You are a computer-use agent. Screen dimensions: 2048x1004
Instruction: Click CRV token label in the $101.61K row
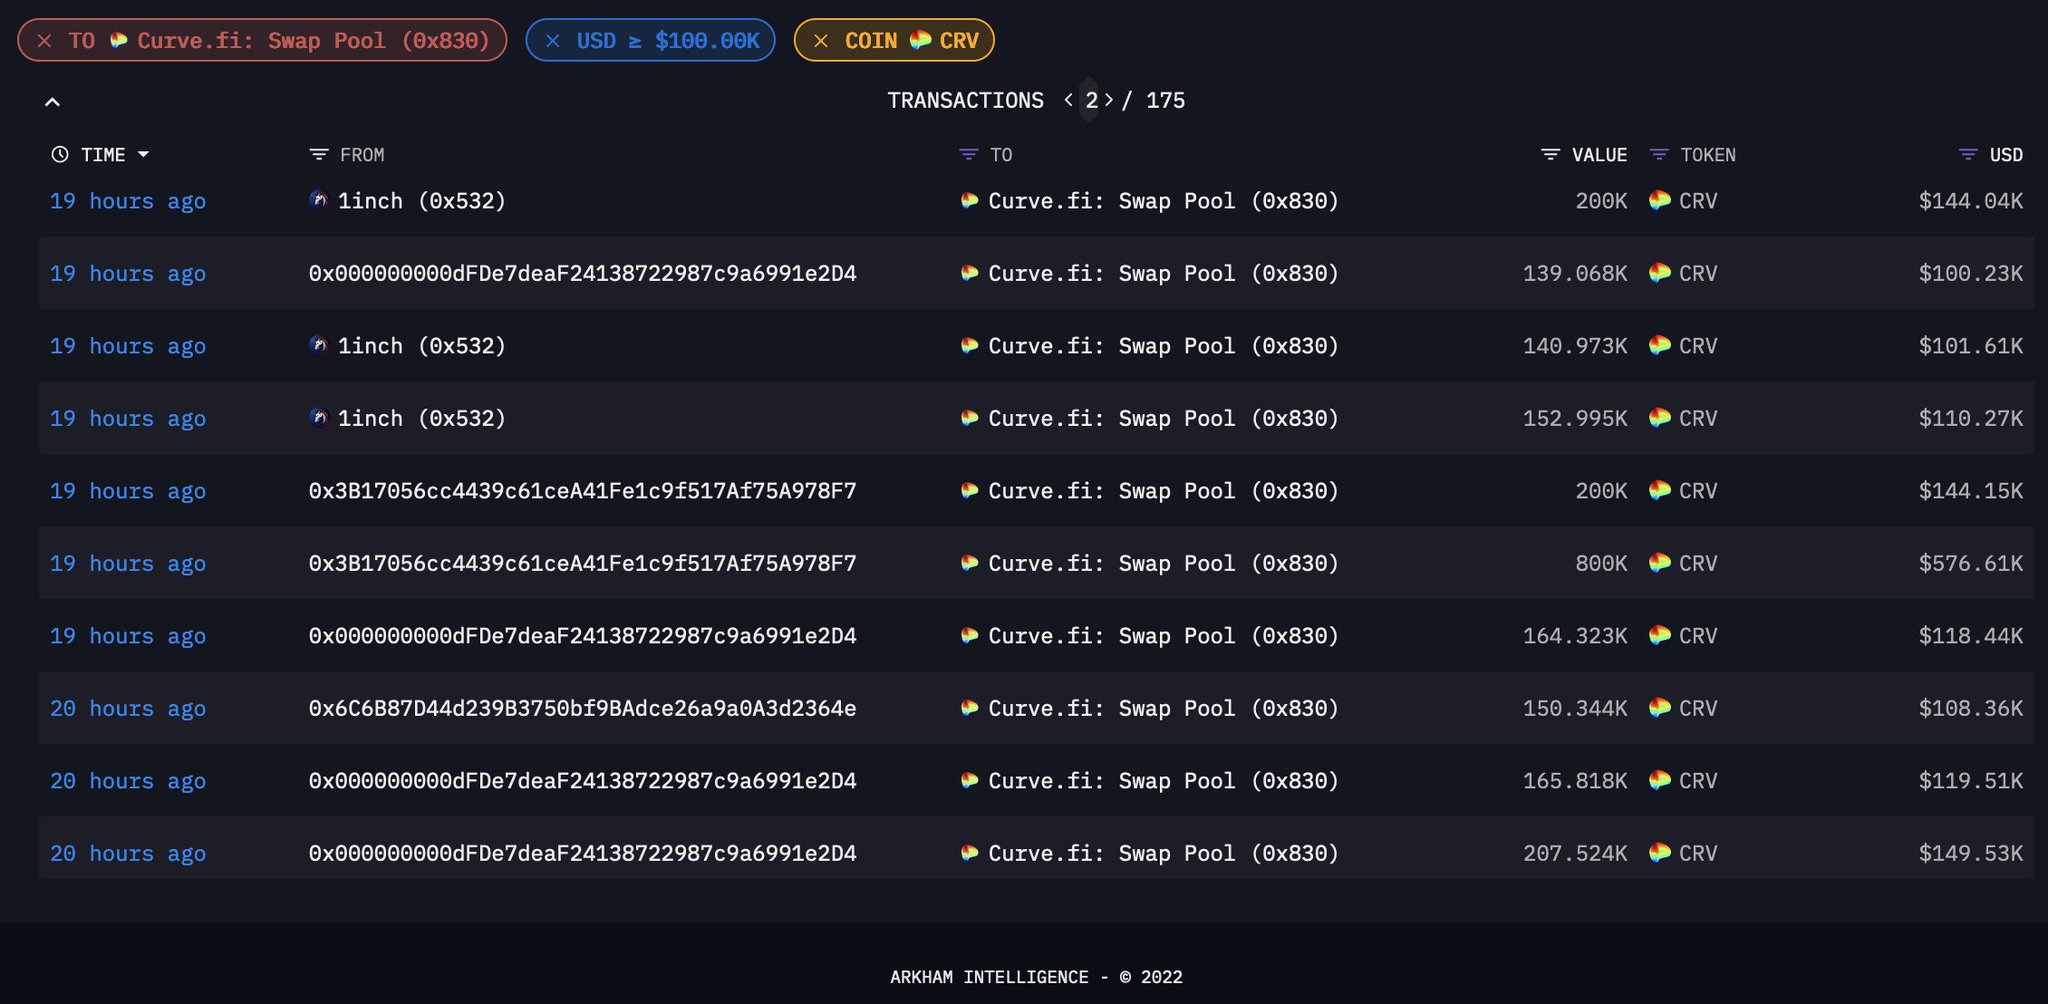click(1698, 346)
